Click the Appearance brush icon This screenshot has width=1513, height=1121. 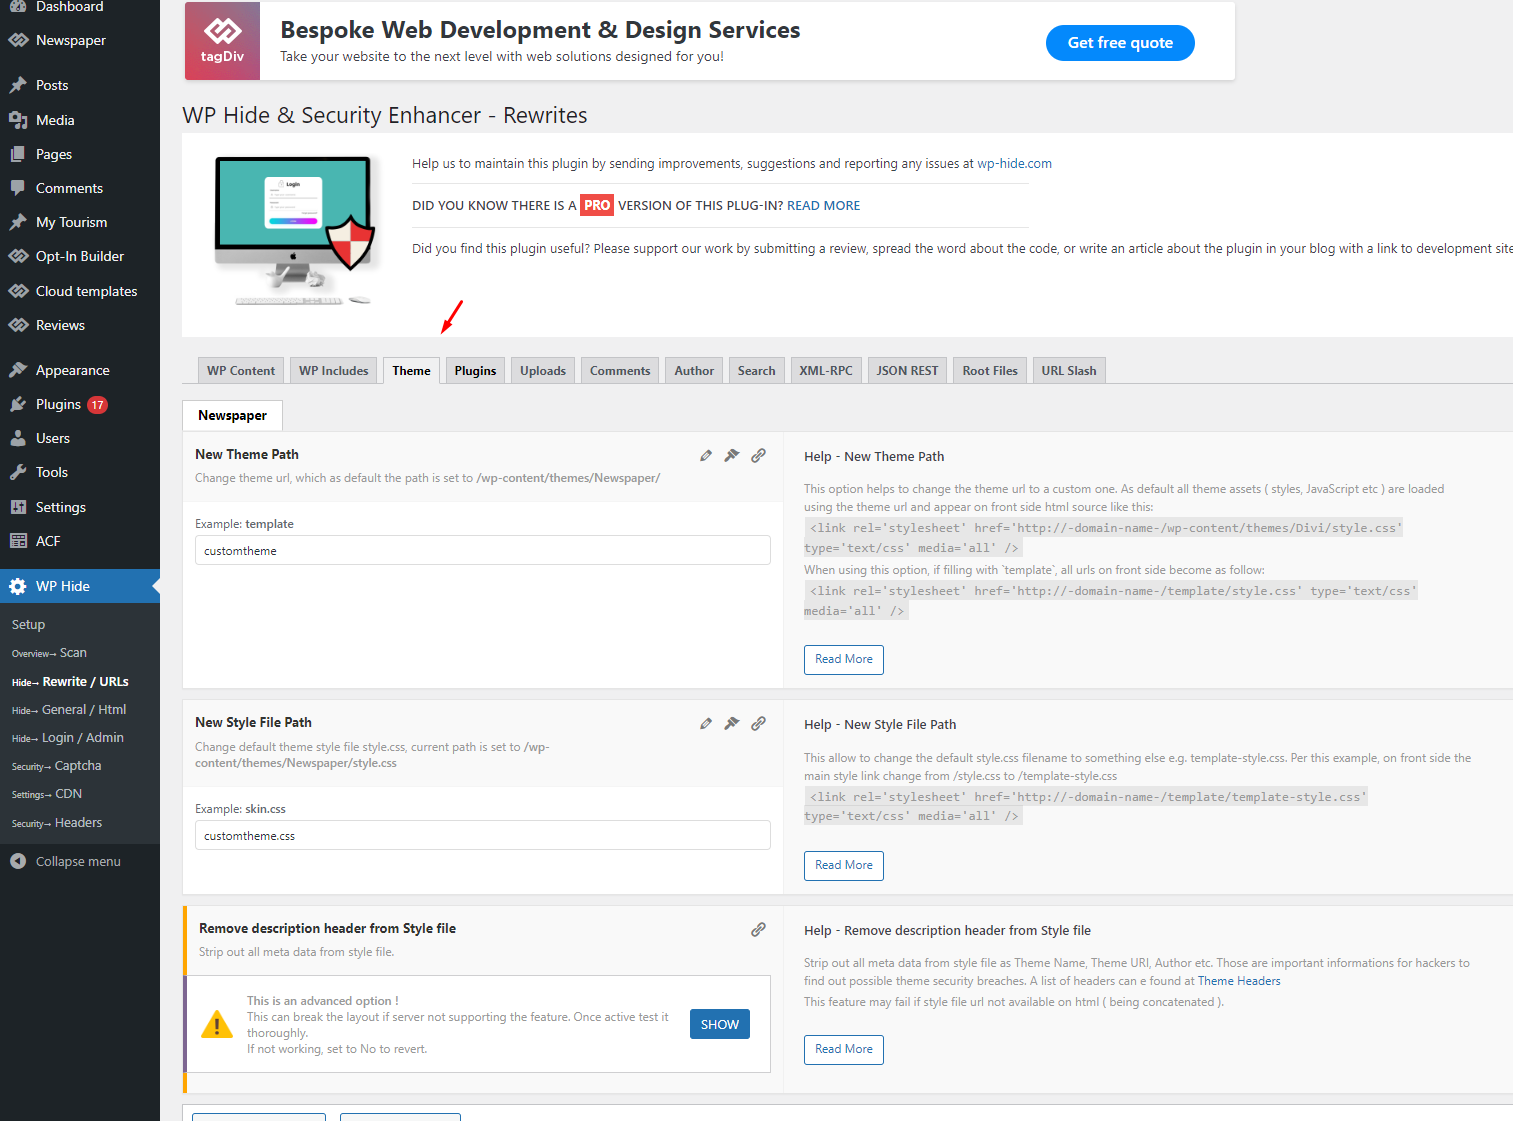click(x=18, y=370)
